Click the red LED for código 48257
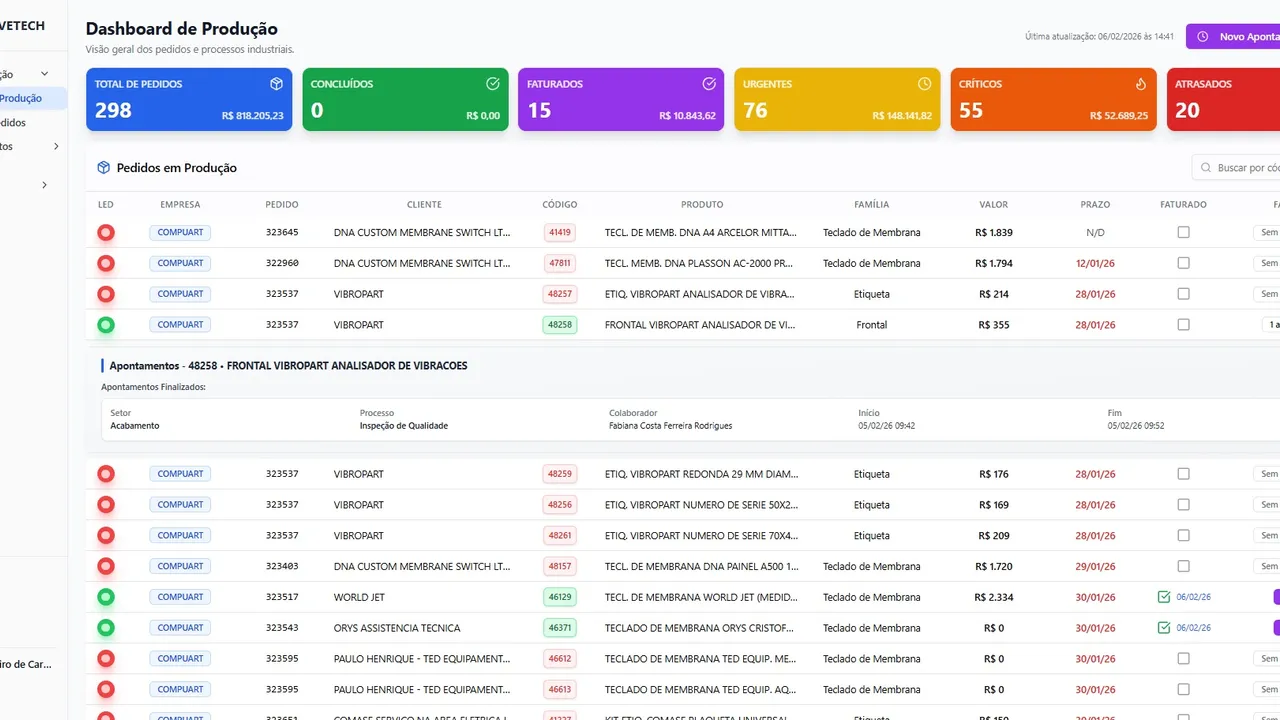The image size is (1280, 720). pos(106,295)
